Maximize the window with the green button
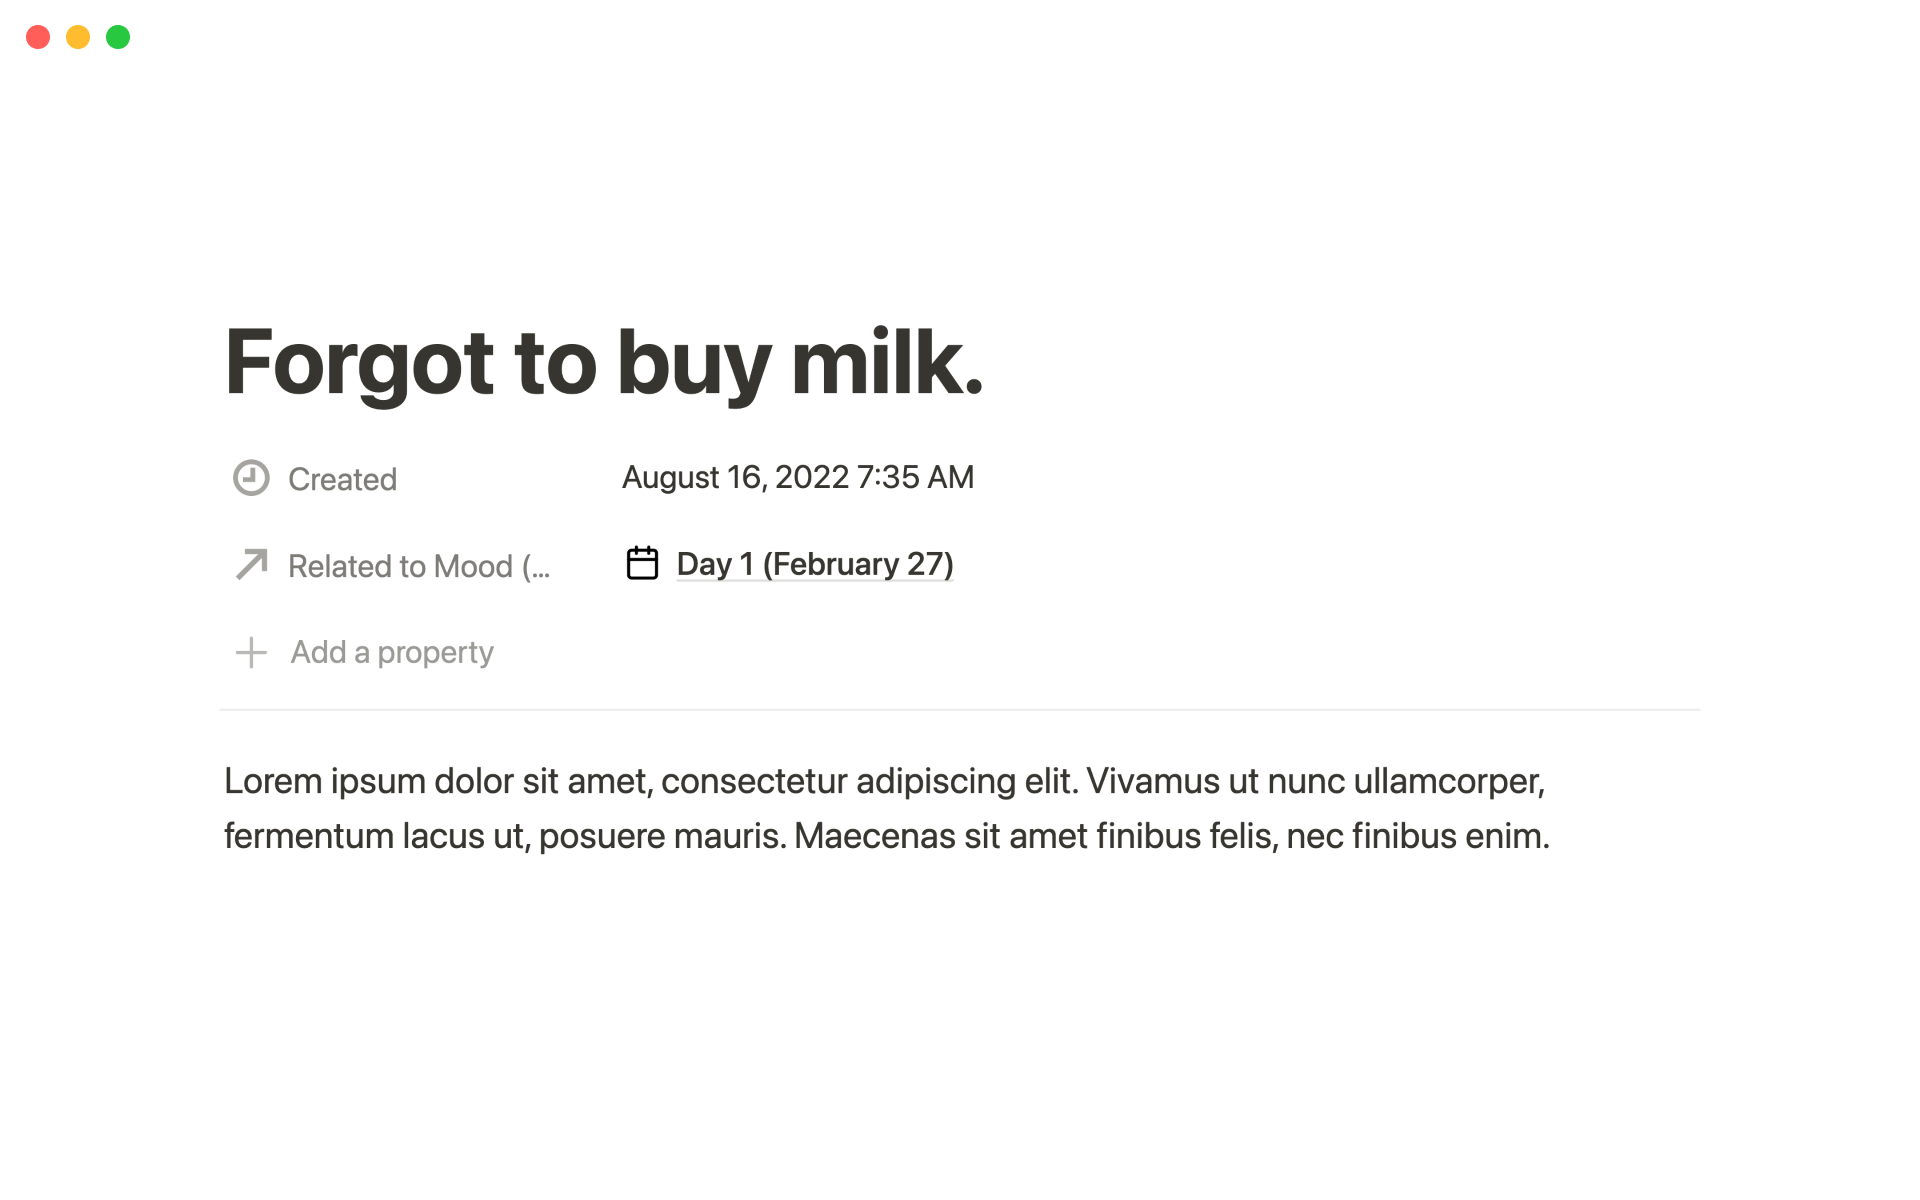This screenshot has width=1920, height=1200. click(x=118, y=37)
